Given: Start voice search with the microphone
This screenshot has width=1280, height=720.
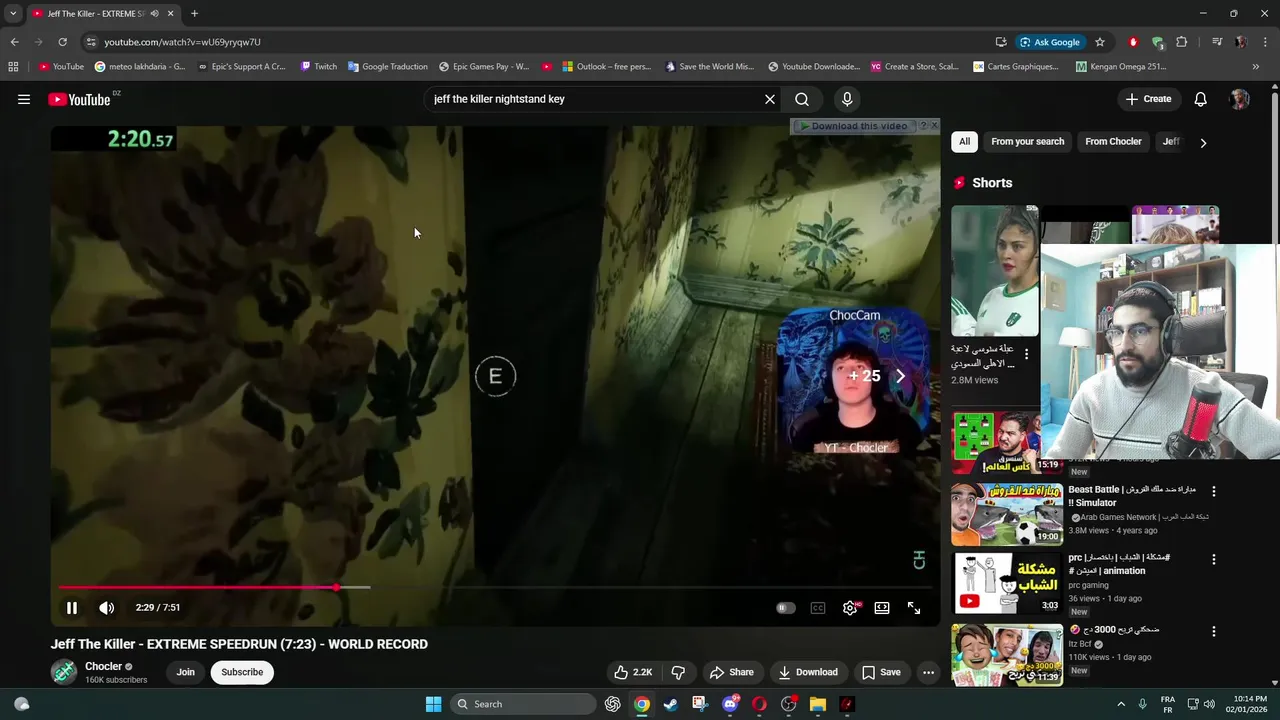Looking at the screenshot, I should coord(847,99).
